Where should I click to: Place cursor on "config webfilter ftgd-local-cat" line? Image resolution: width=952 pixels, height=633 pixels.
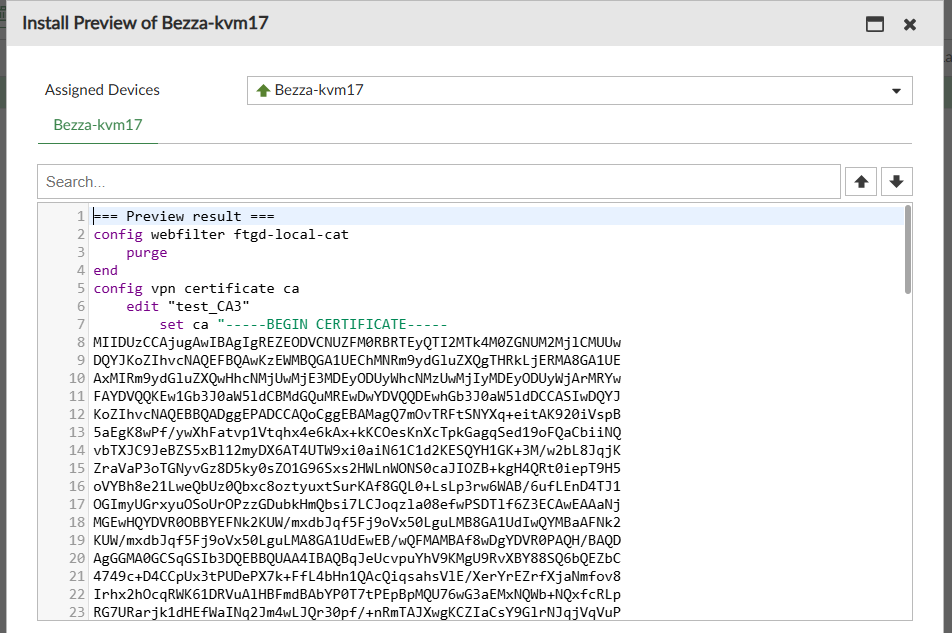point(221,235)
